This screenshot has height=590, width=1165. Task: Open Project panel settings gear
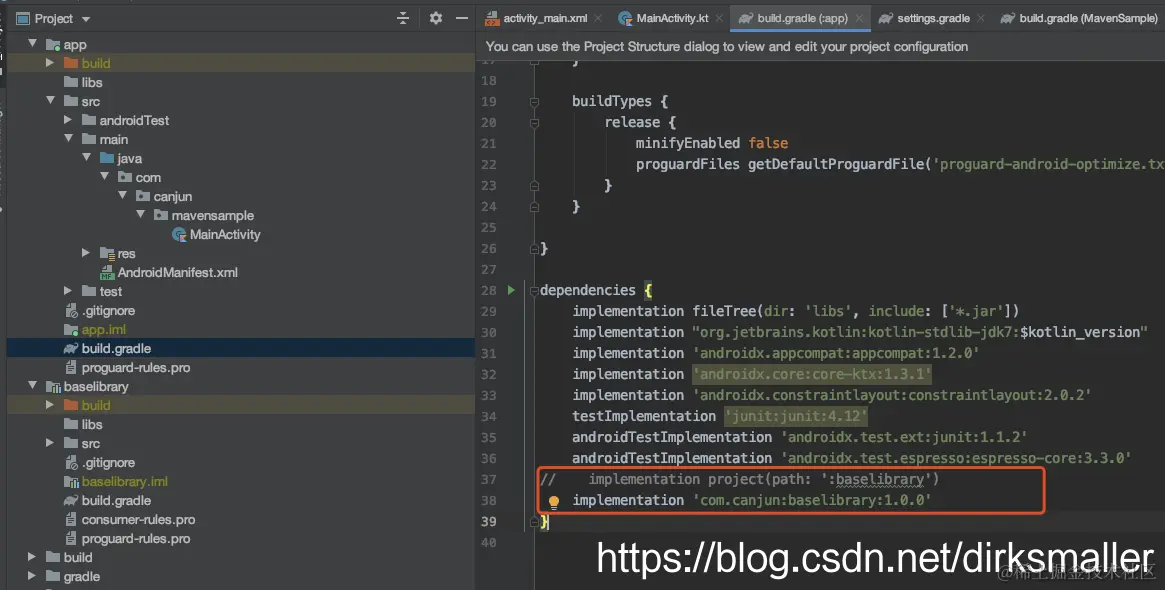point(436,19)
